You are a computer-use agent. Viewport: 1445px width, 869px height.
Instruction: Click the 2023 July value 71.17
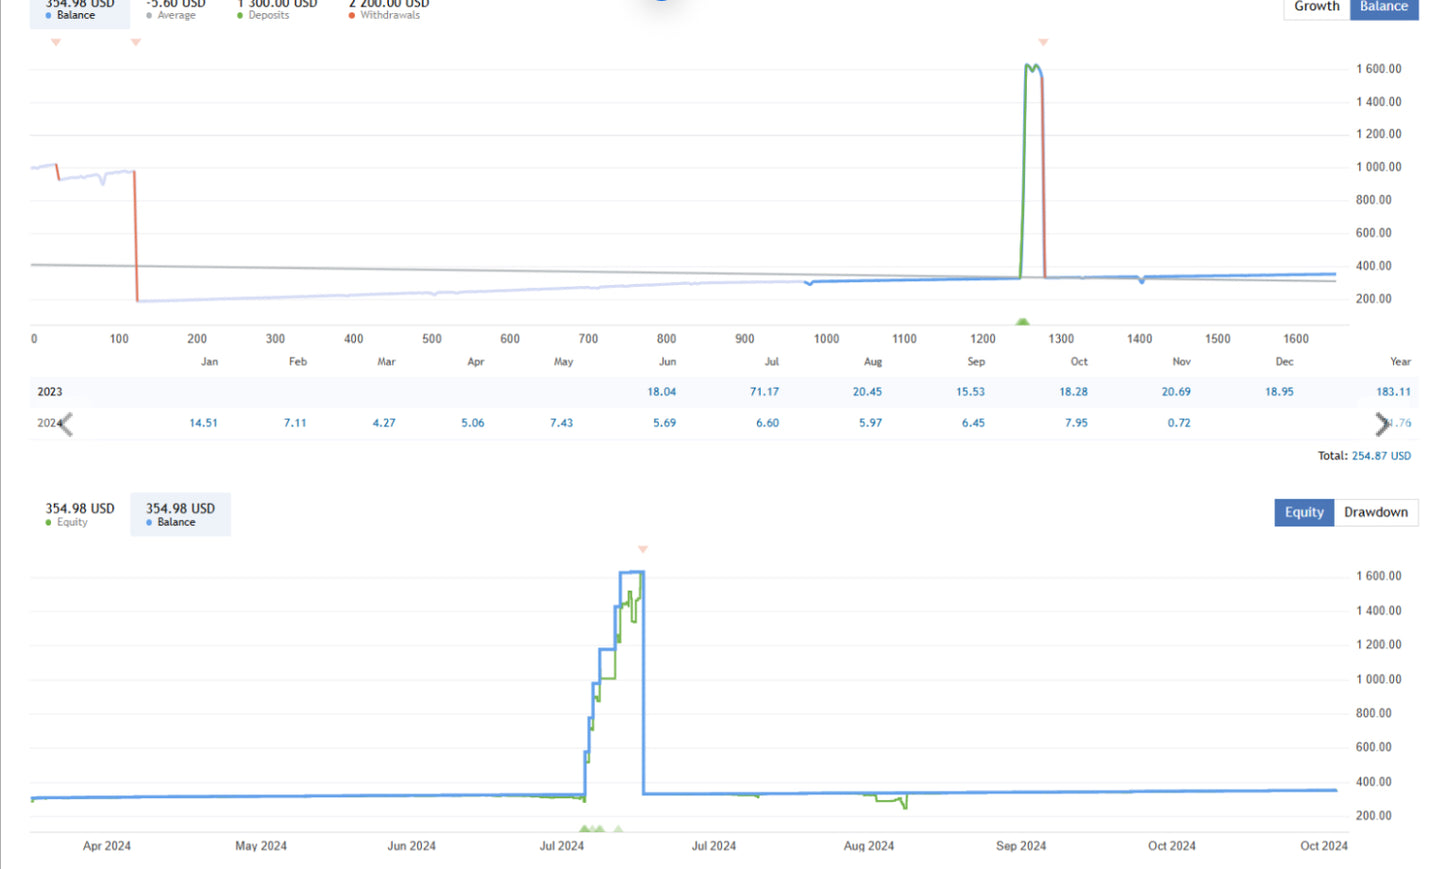(765, 392)
